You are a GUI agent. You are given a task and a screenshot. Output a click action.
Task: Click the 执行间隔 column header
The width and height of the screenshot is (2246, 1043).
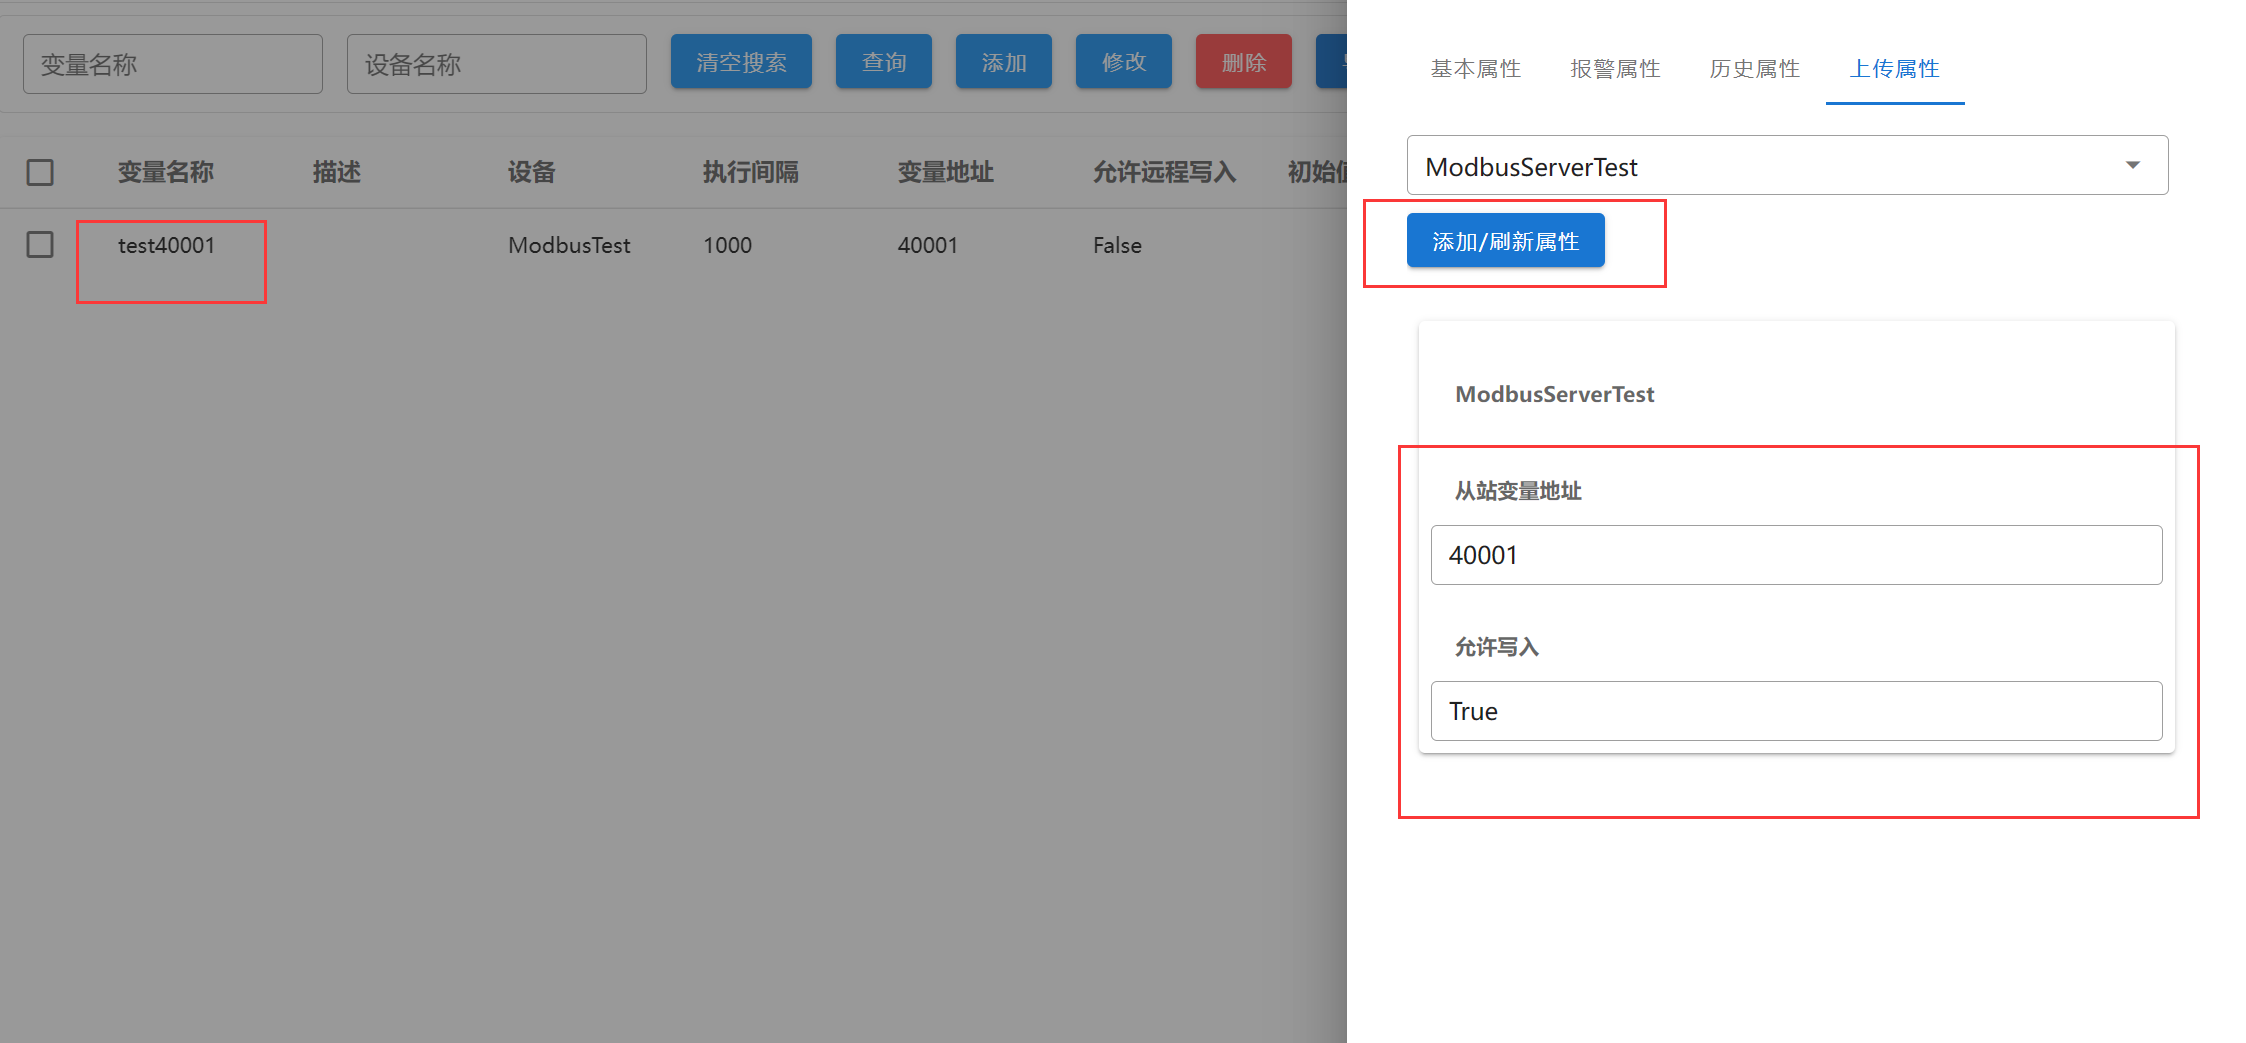[x=750, y=172]
